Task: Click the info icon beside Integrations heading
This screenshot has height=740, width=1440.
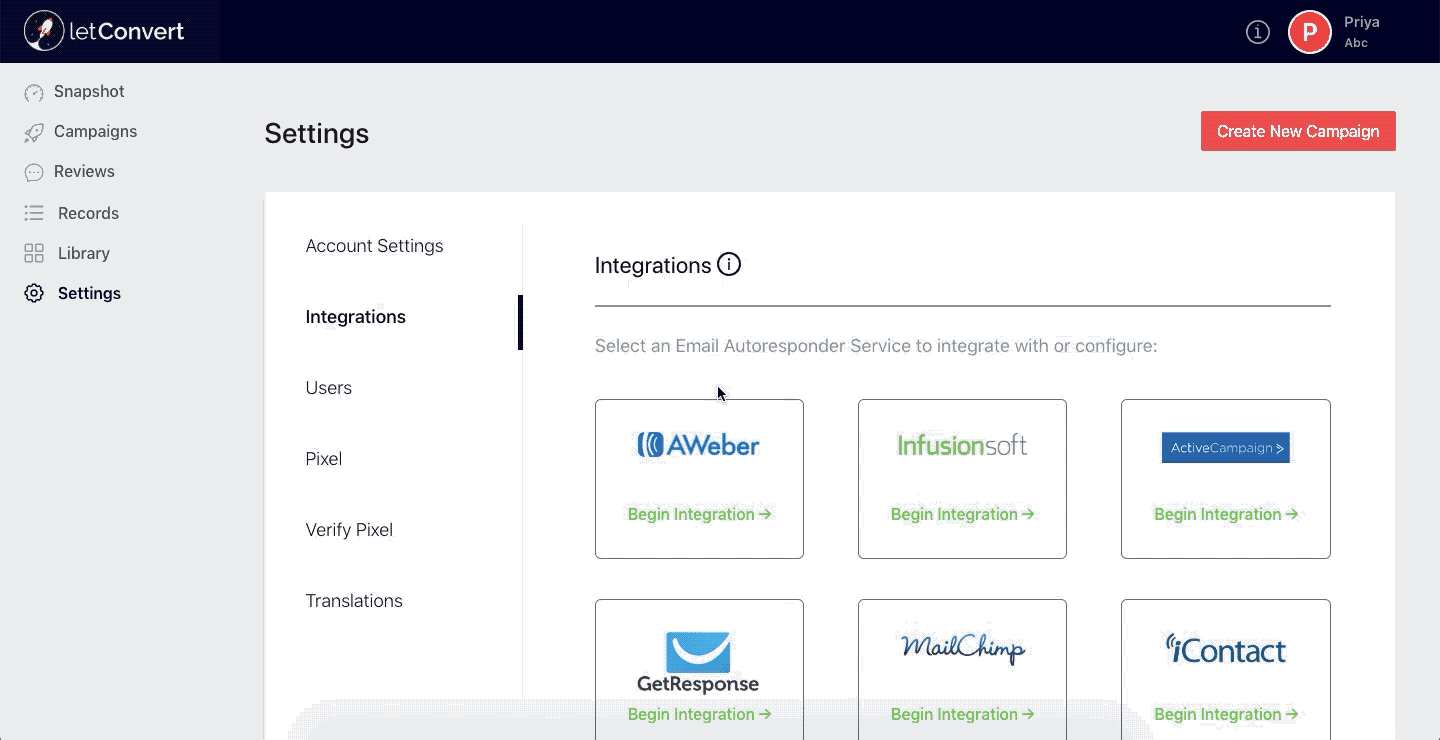Action: [729, 265]
